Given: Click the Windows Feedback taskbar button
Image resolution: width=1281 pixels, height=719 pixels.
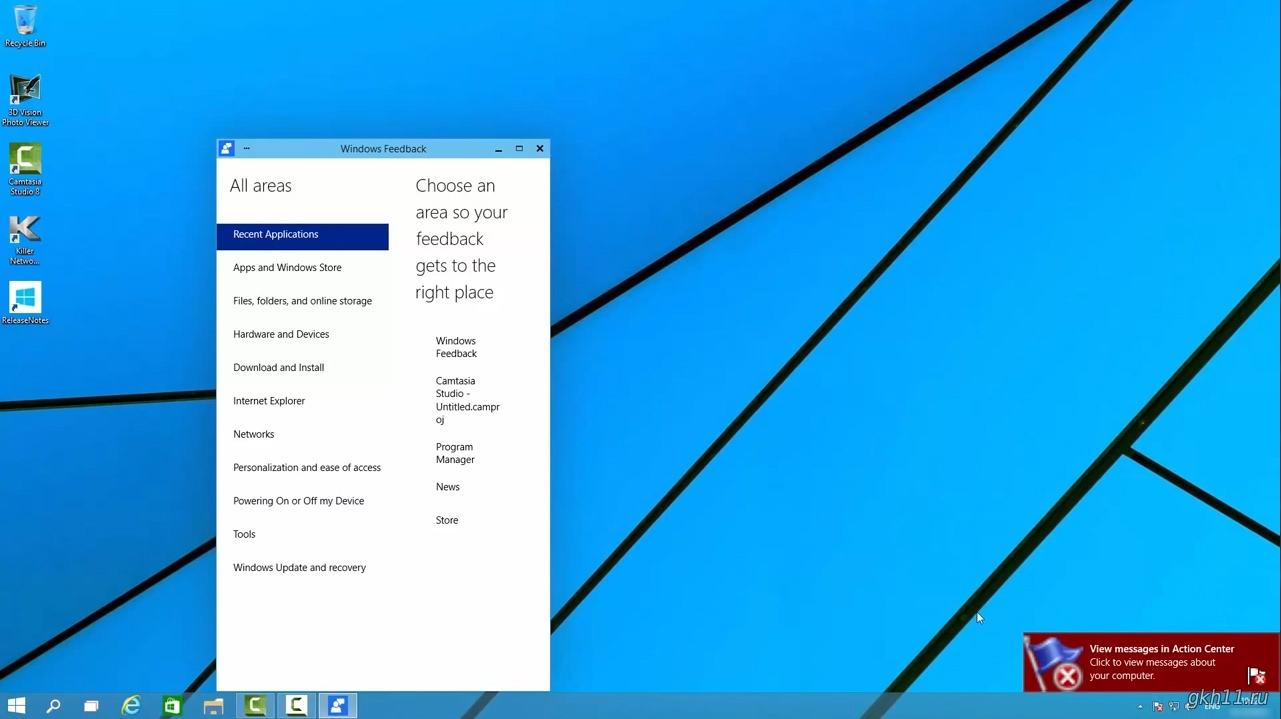Looking at the screenshot, I should pos(337,706).
